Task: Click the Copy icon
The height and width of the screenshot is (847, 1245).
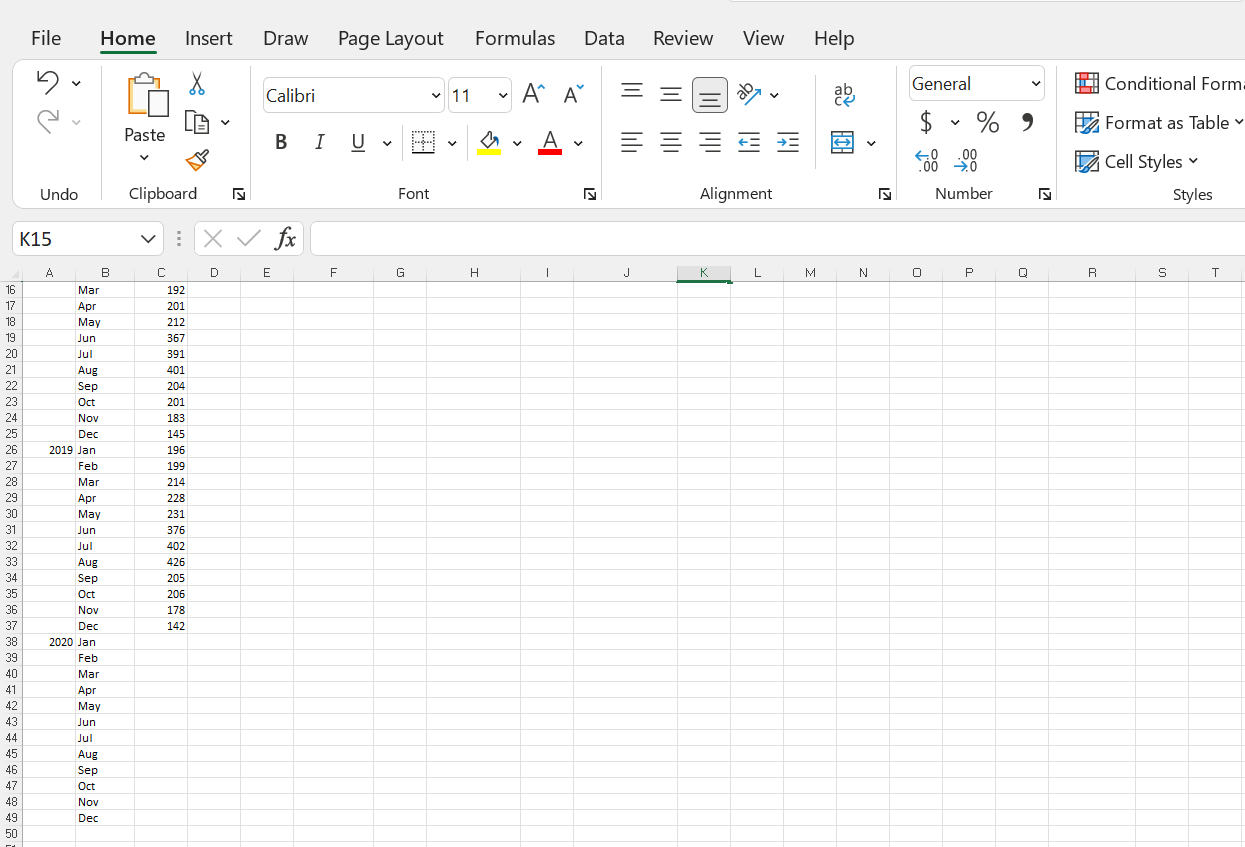Action: [197, 122]
